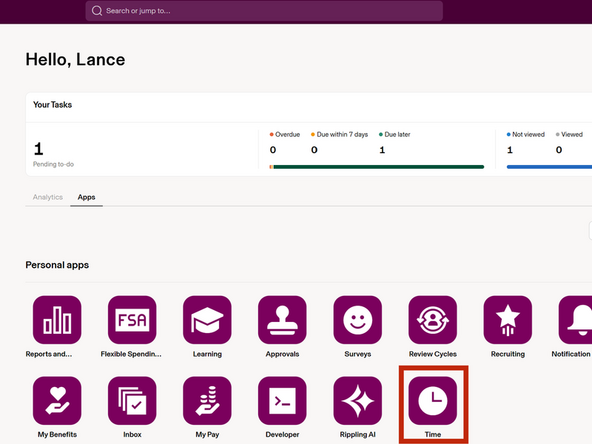Screen dimensions: 592x444
Task: Launch the Rippling AI app
Action: click(358, 401)
